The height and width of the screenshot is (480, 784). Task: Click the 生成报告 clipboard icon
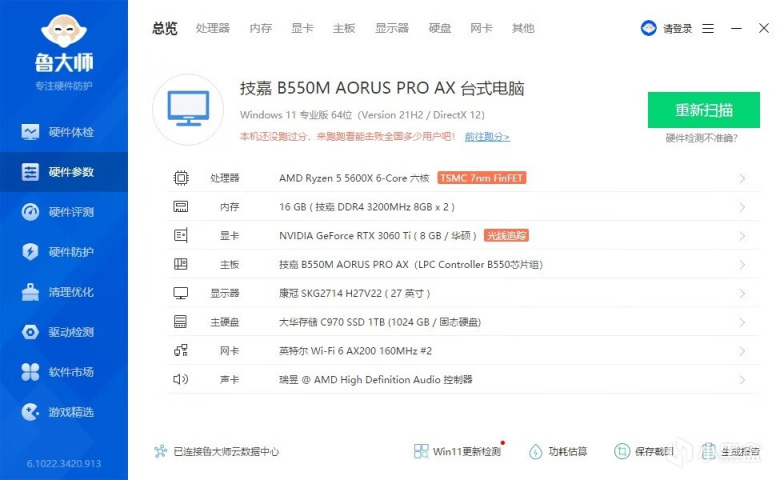(x=708, y=452)
